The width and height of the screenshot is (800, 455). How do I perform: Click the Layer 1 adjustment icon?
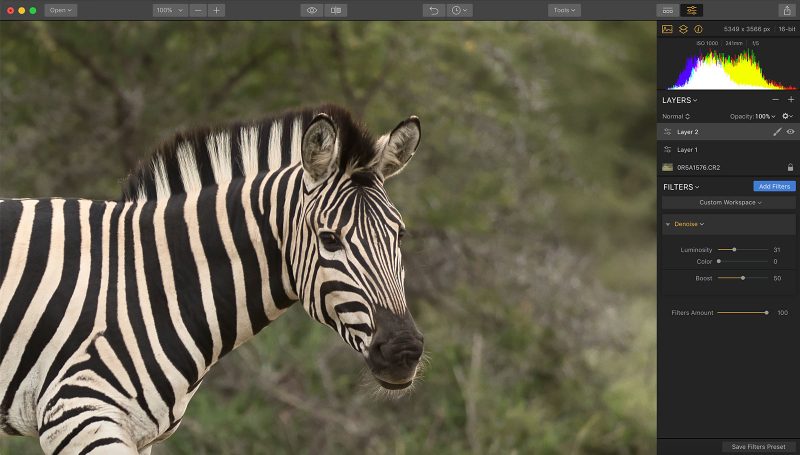click(667, 149)
